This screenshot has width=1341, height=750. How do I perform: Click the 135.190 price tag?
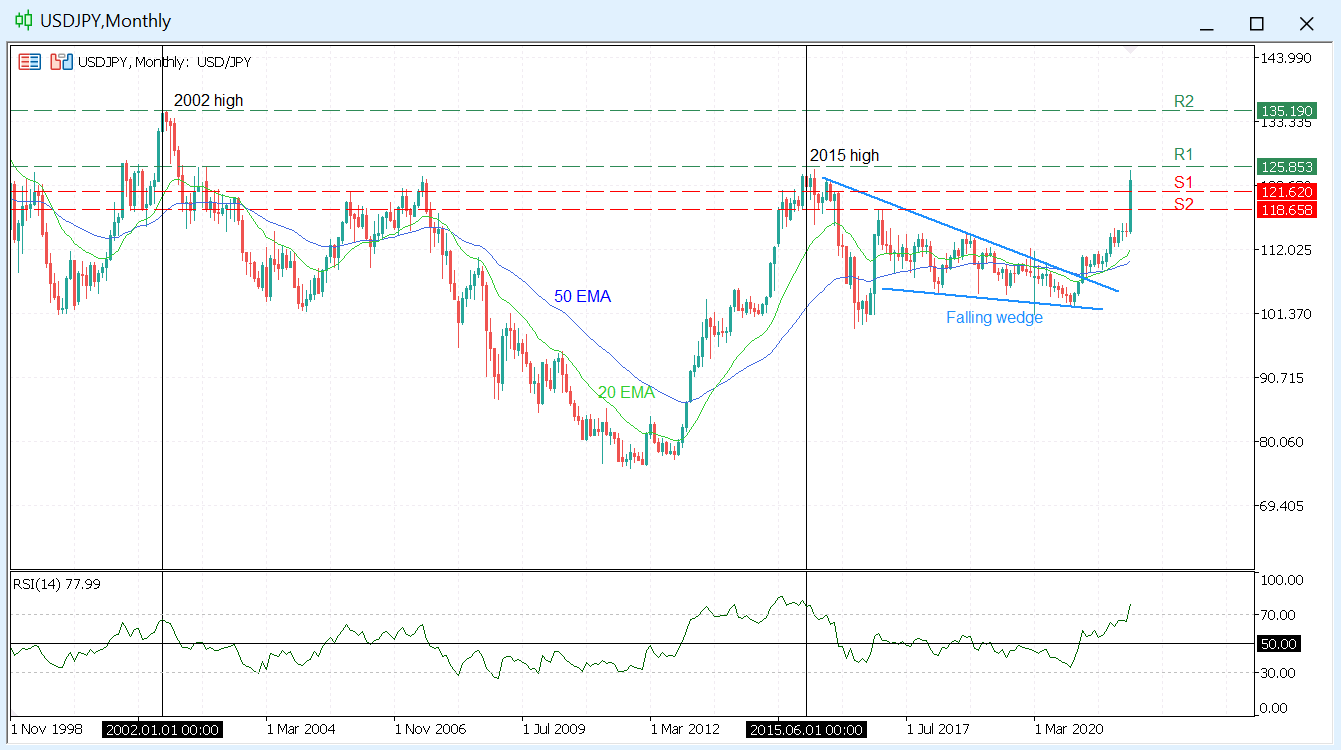tap(1287, 110)
